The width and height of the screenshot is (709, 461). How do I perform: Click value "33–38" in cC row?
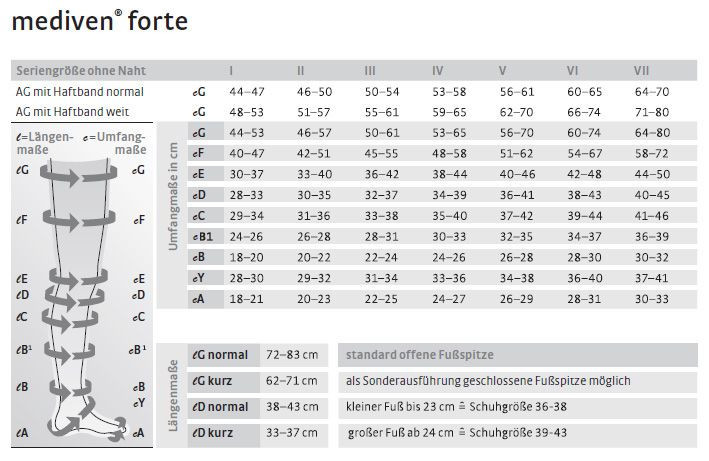(381, 216)
